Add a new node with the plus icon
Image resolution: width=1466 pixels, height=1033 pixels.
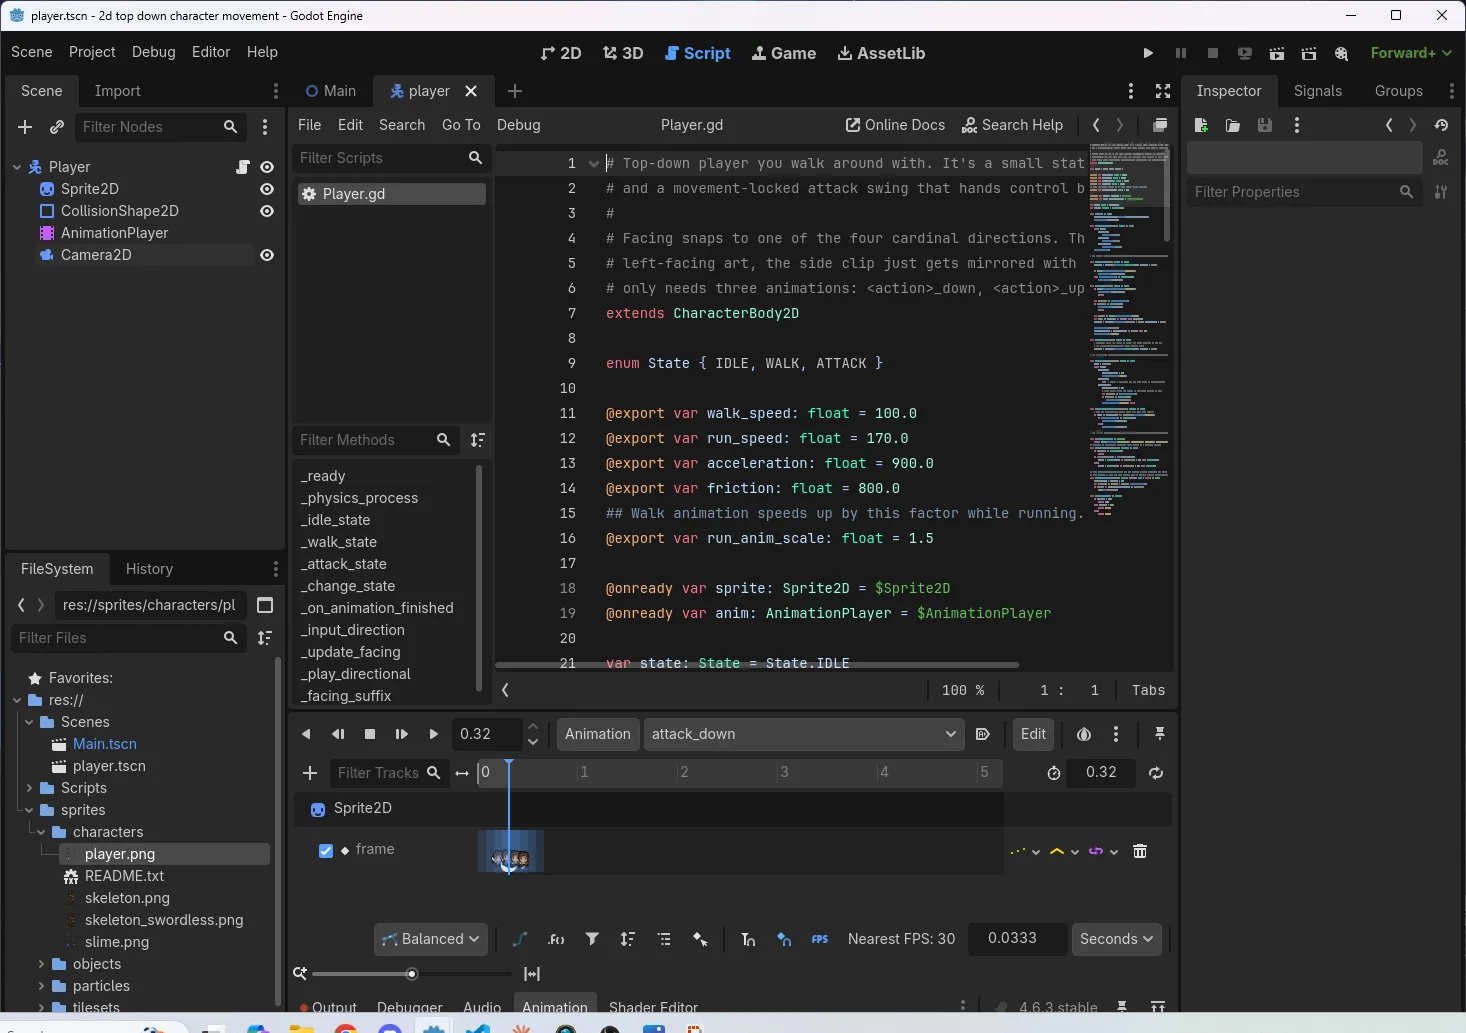(25, 127)
